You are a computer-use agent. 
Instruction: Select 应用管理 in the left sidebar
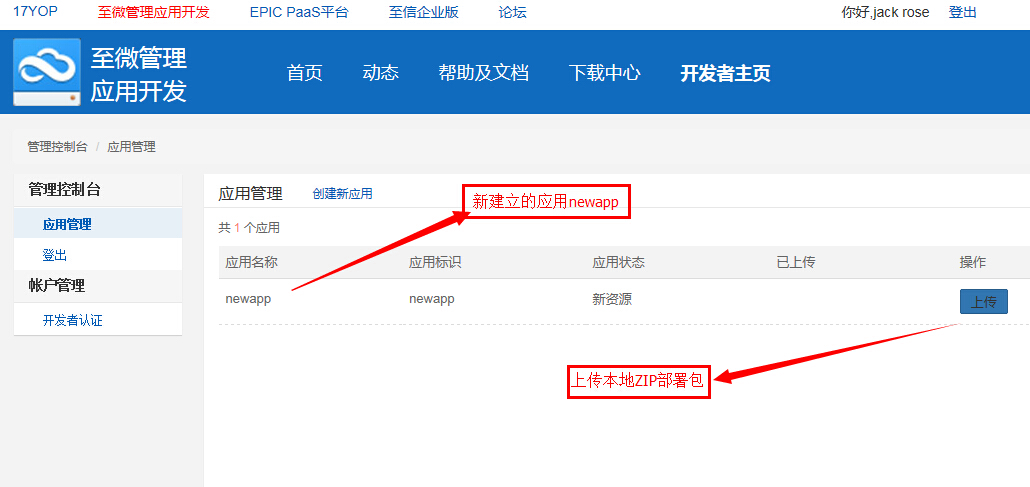98,225
